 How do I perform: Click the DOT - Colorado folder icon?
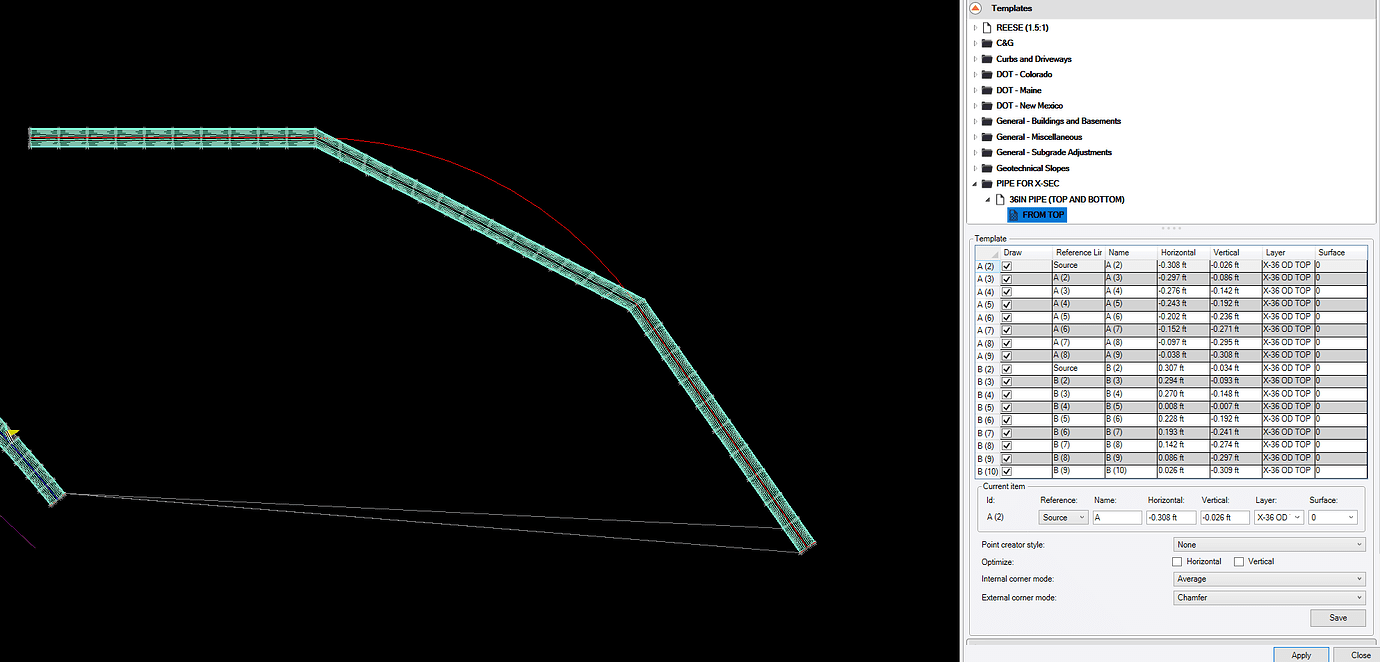pyautogui.click(x=988, y=74)
